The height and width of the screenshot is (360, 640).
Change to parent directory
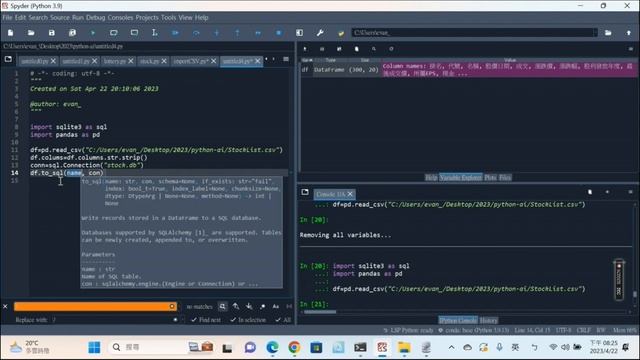click(x=629, y=33)
